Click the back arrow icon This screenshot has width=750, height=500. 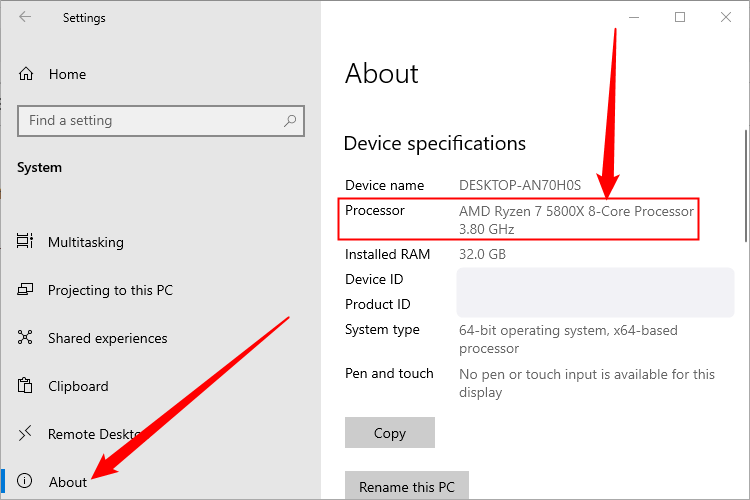tap(25, 17)
